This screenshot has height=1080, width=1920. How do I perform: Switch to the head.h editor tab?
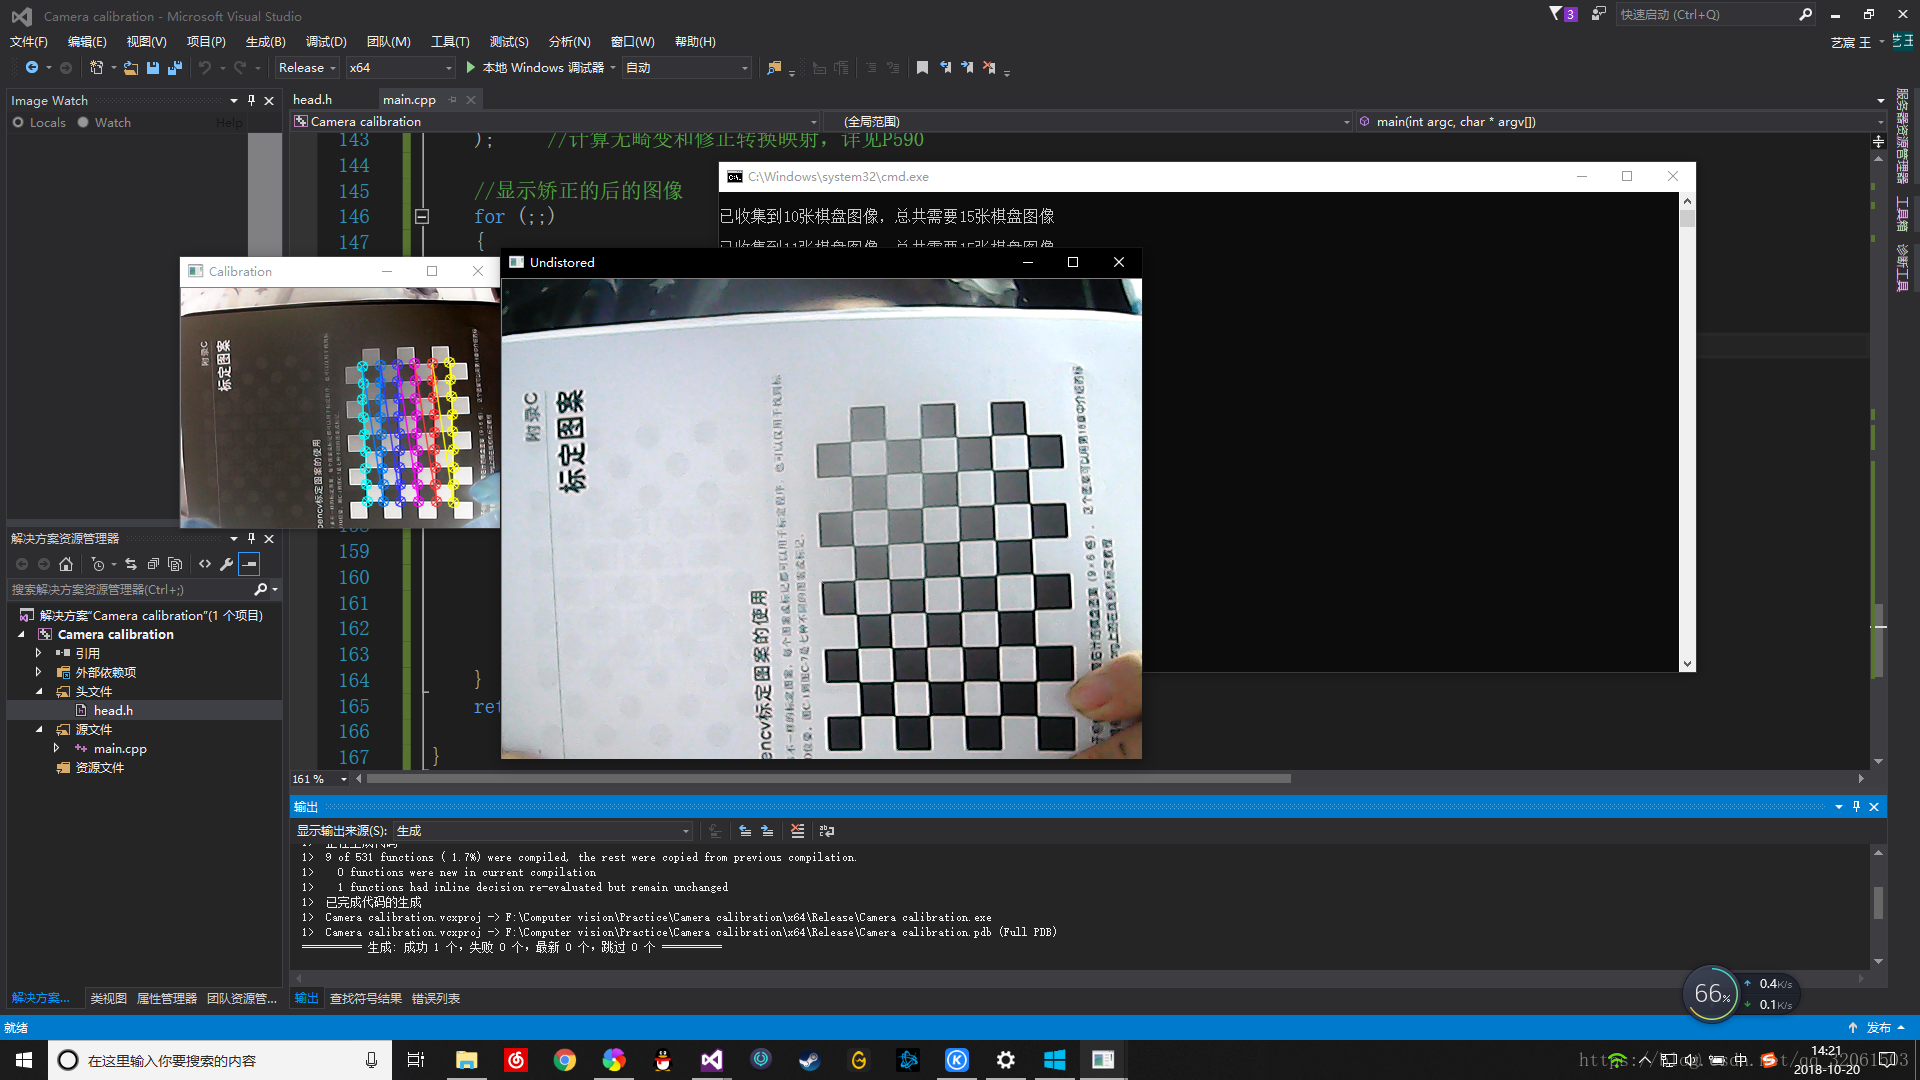[x=312, y=99]
